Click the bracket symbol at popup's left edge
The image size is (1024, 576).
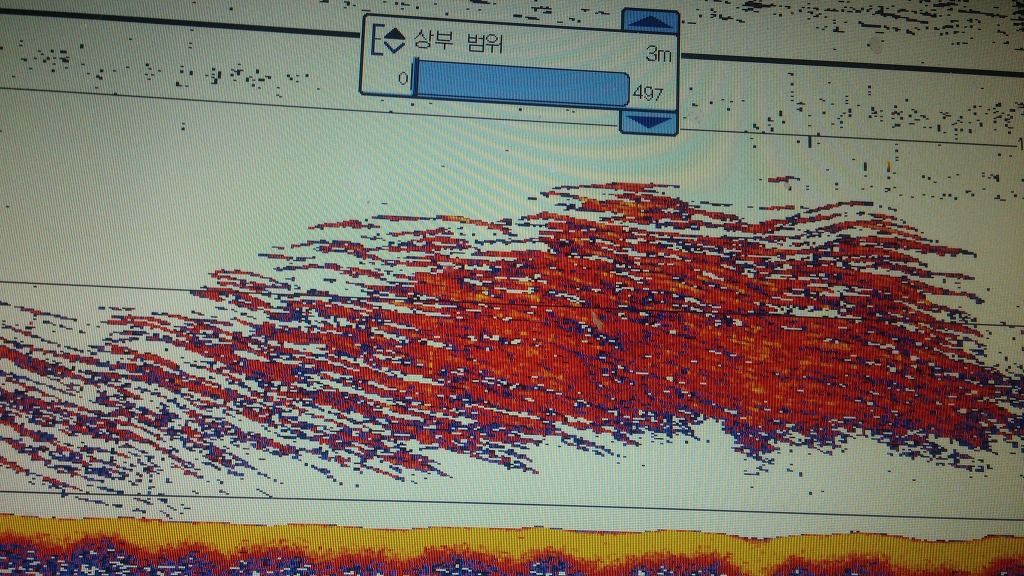click(376, 41)
